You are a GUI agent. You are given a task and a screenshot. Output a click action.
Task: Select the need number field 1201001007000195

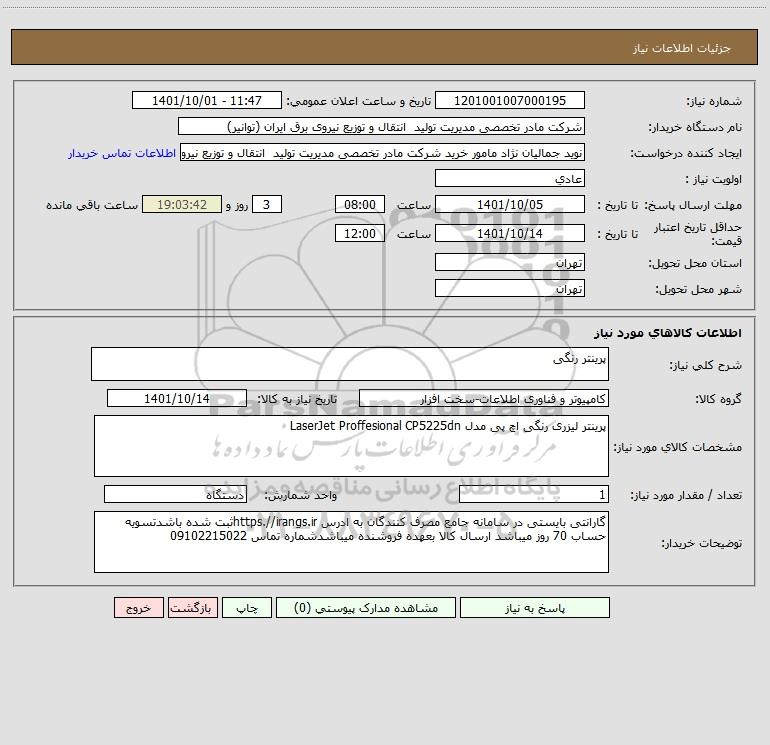(510, 100)
